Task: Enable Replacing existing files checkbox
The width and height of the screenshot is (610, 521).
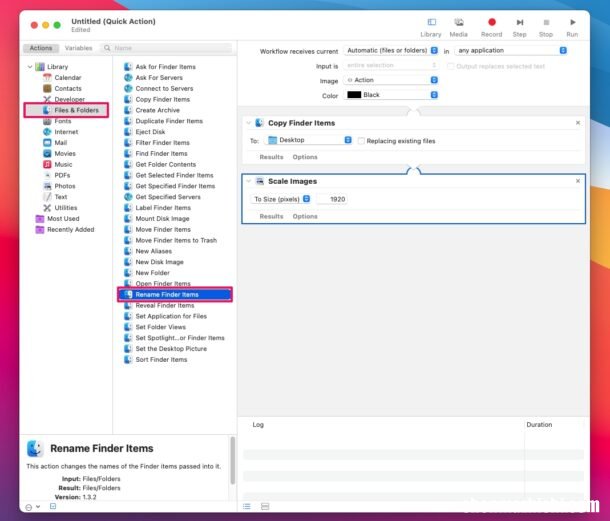Action: (361, 141)
